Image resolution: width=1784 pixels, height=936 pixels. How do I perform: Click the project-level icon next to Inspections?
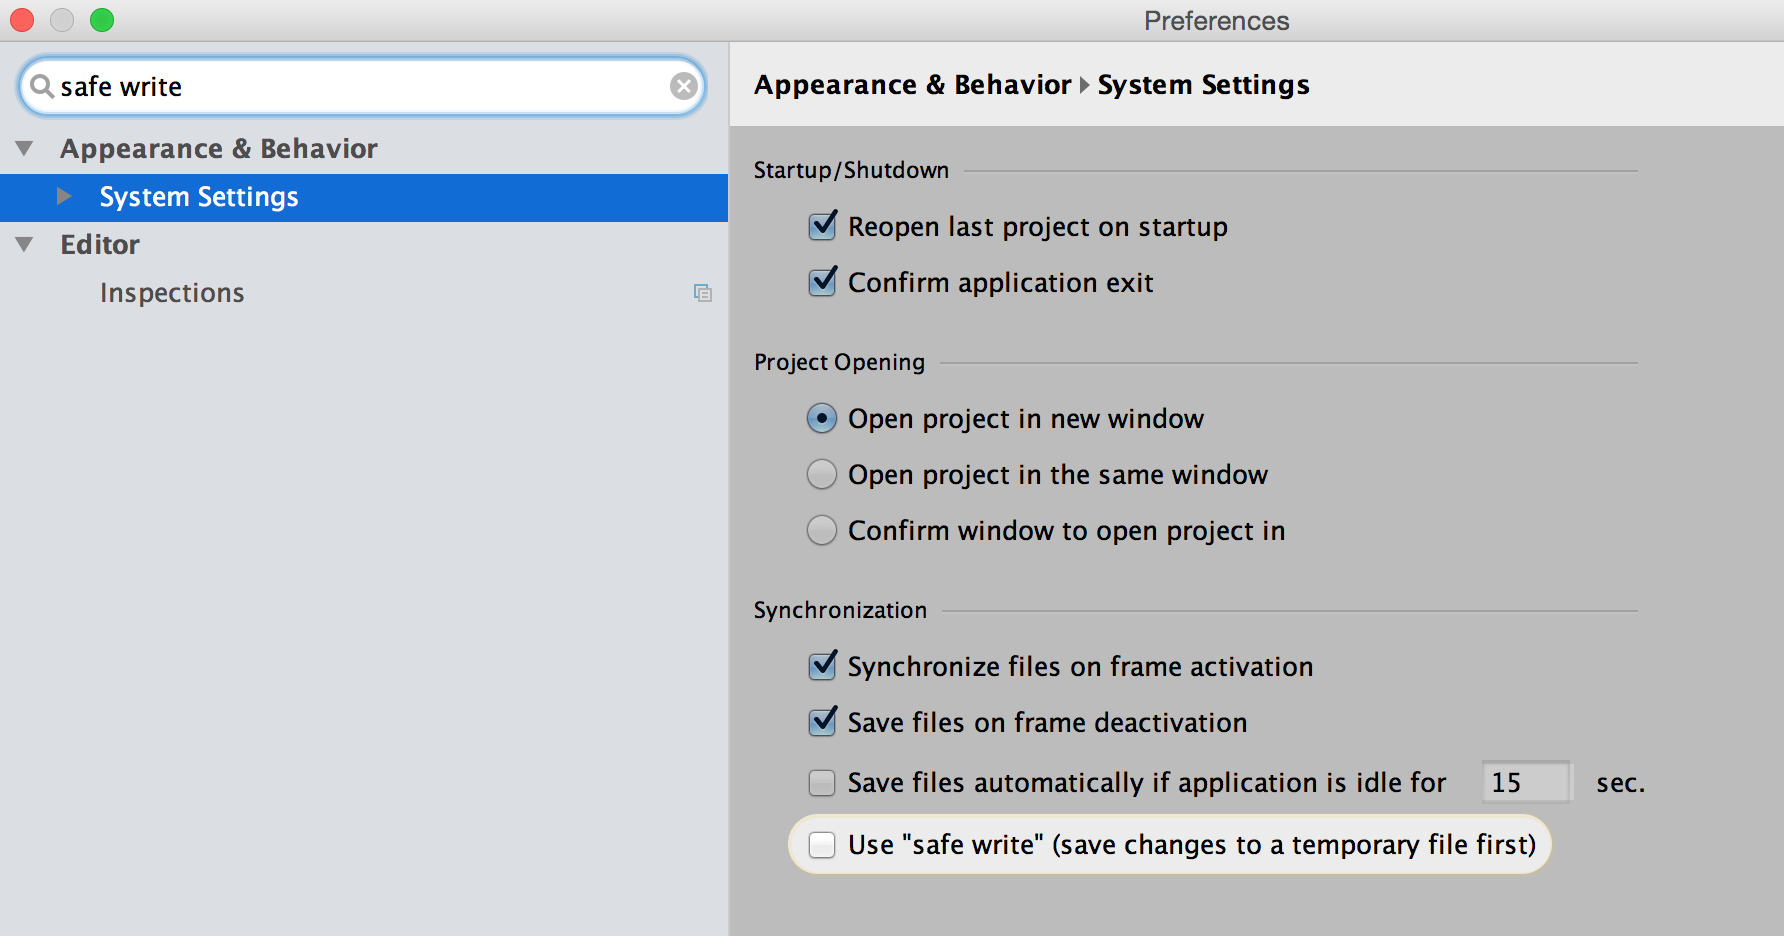703,293
